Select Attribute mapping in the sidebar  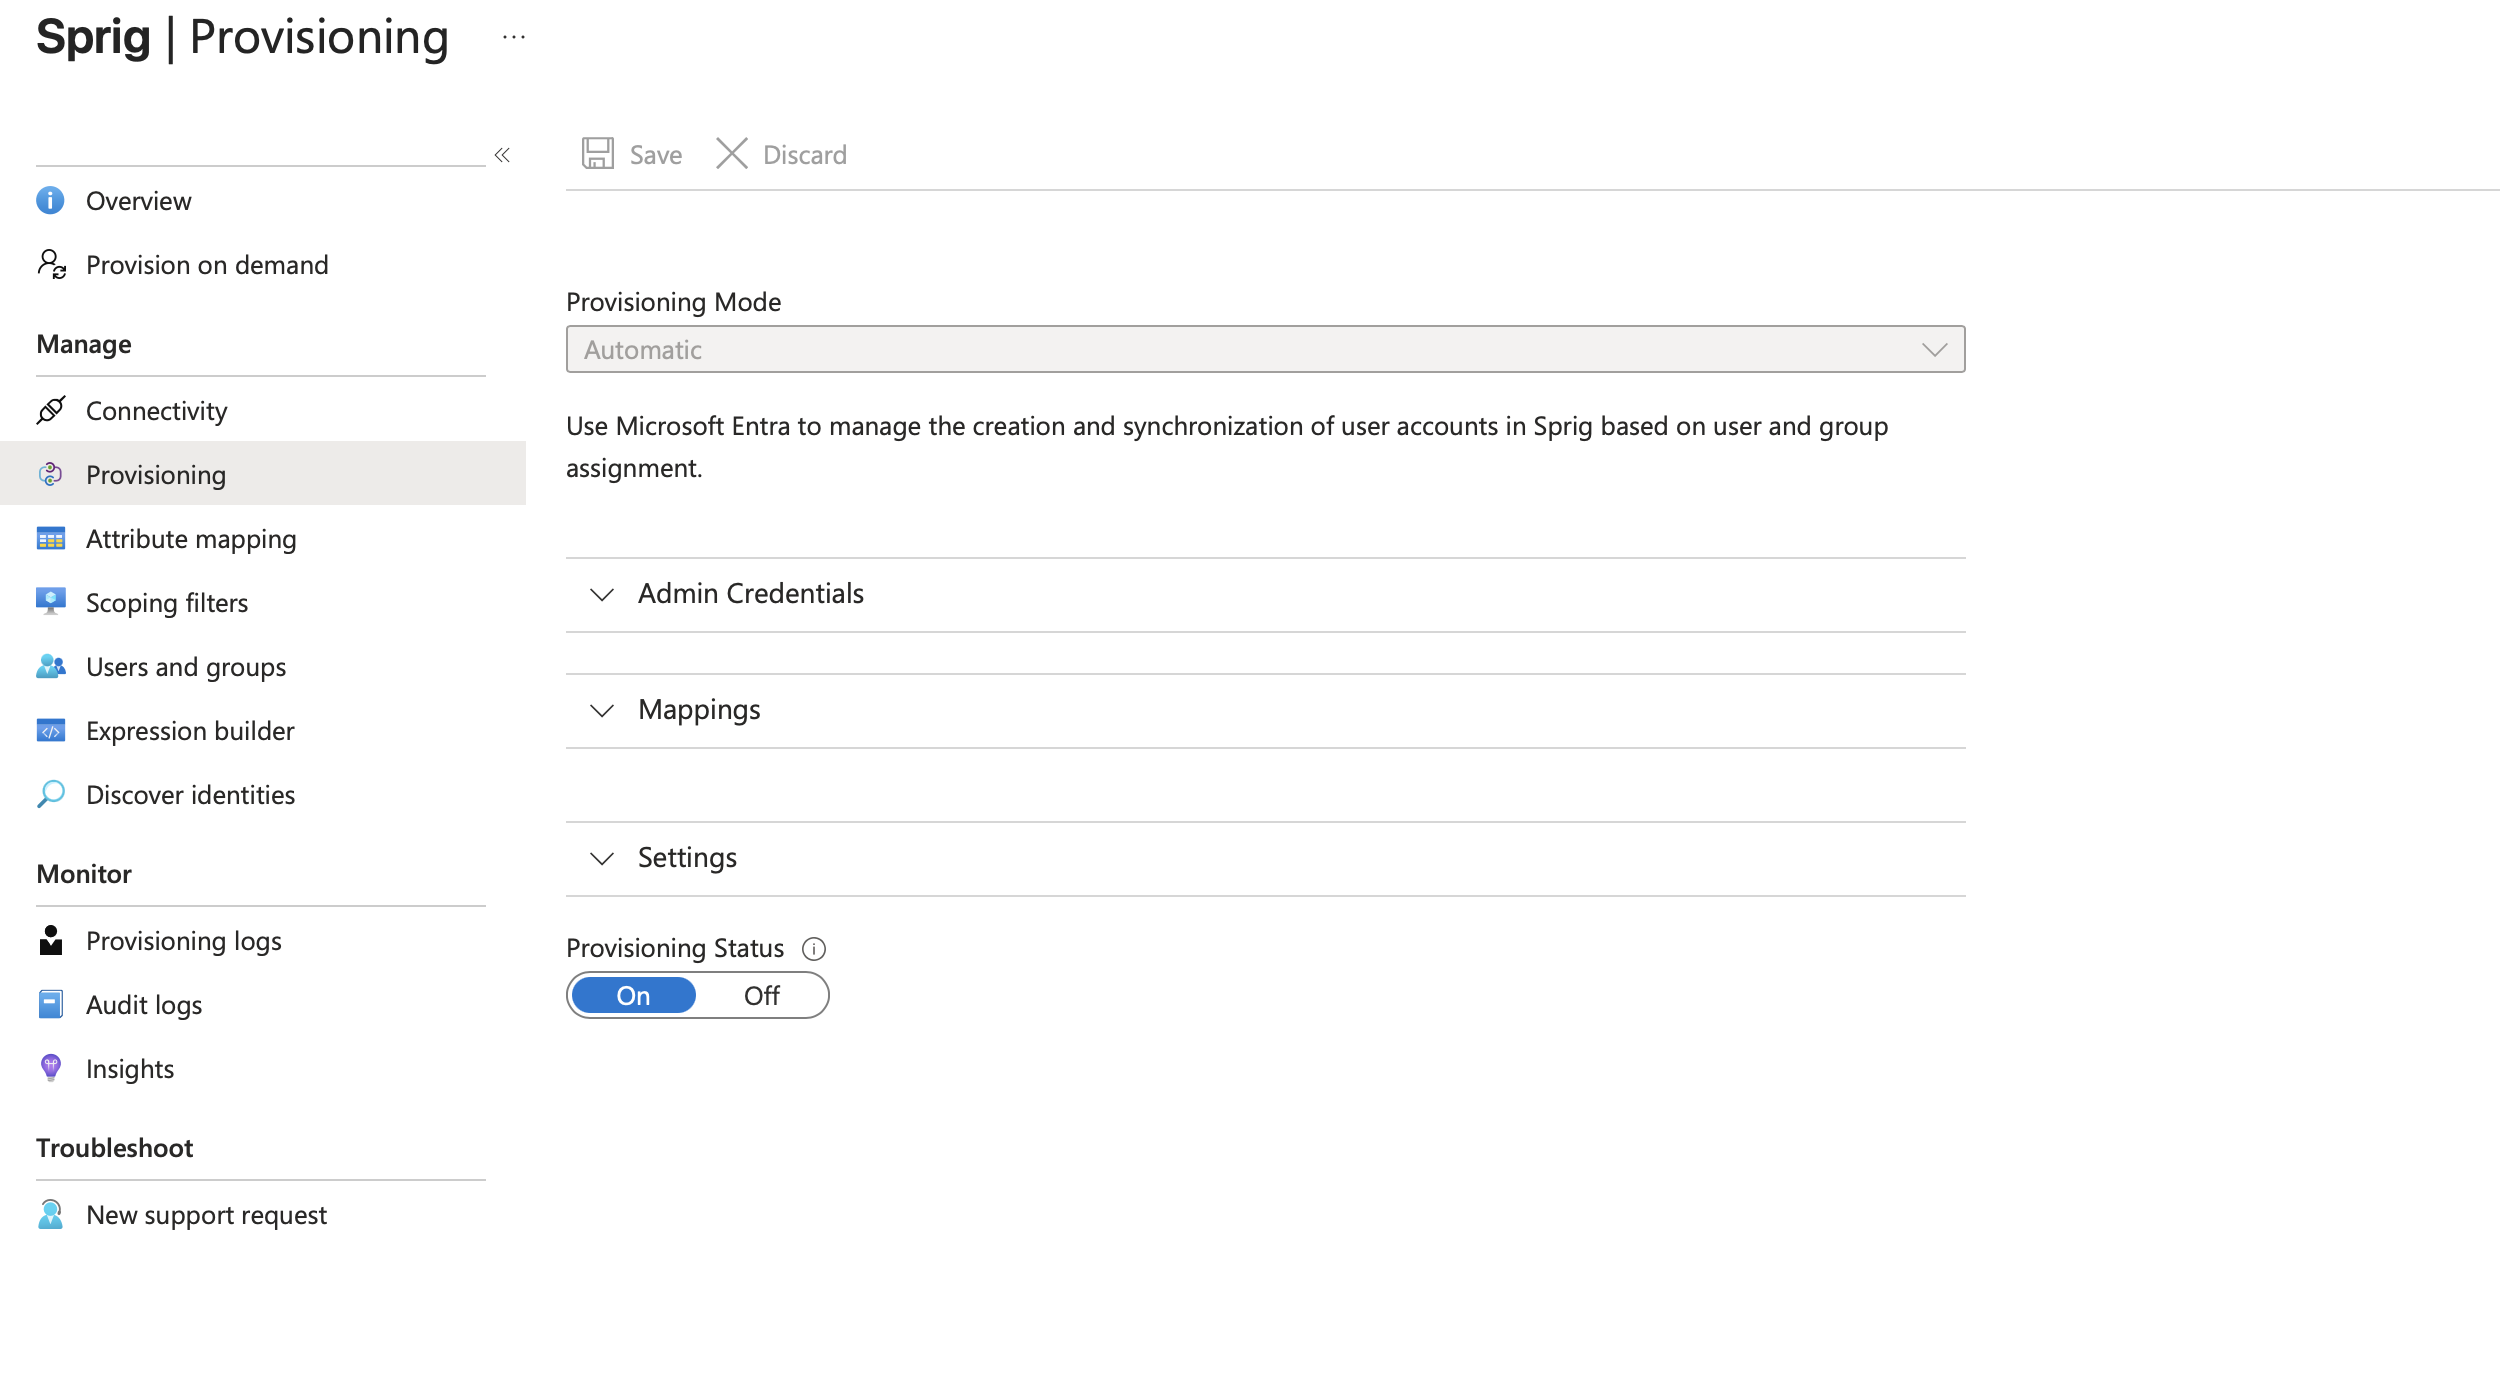coord(191,539)
